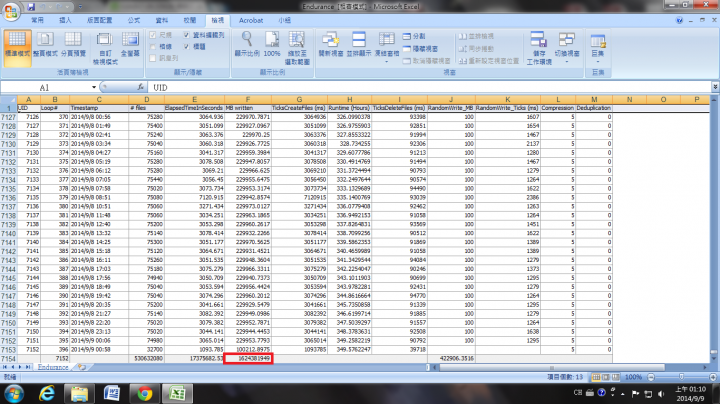The image size is (720, 404).
Task: Click the round Office button
Action: coord(11,11)
